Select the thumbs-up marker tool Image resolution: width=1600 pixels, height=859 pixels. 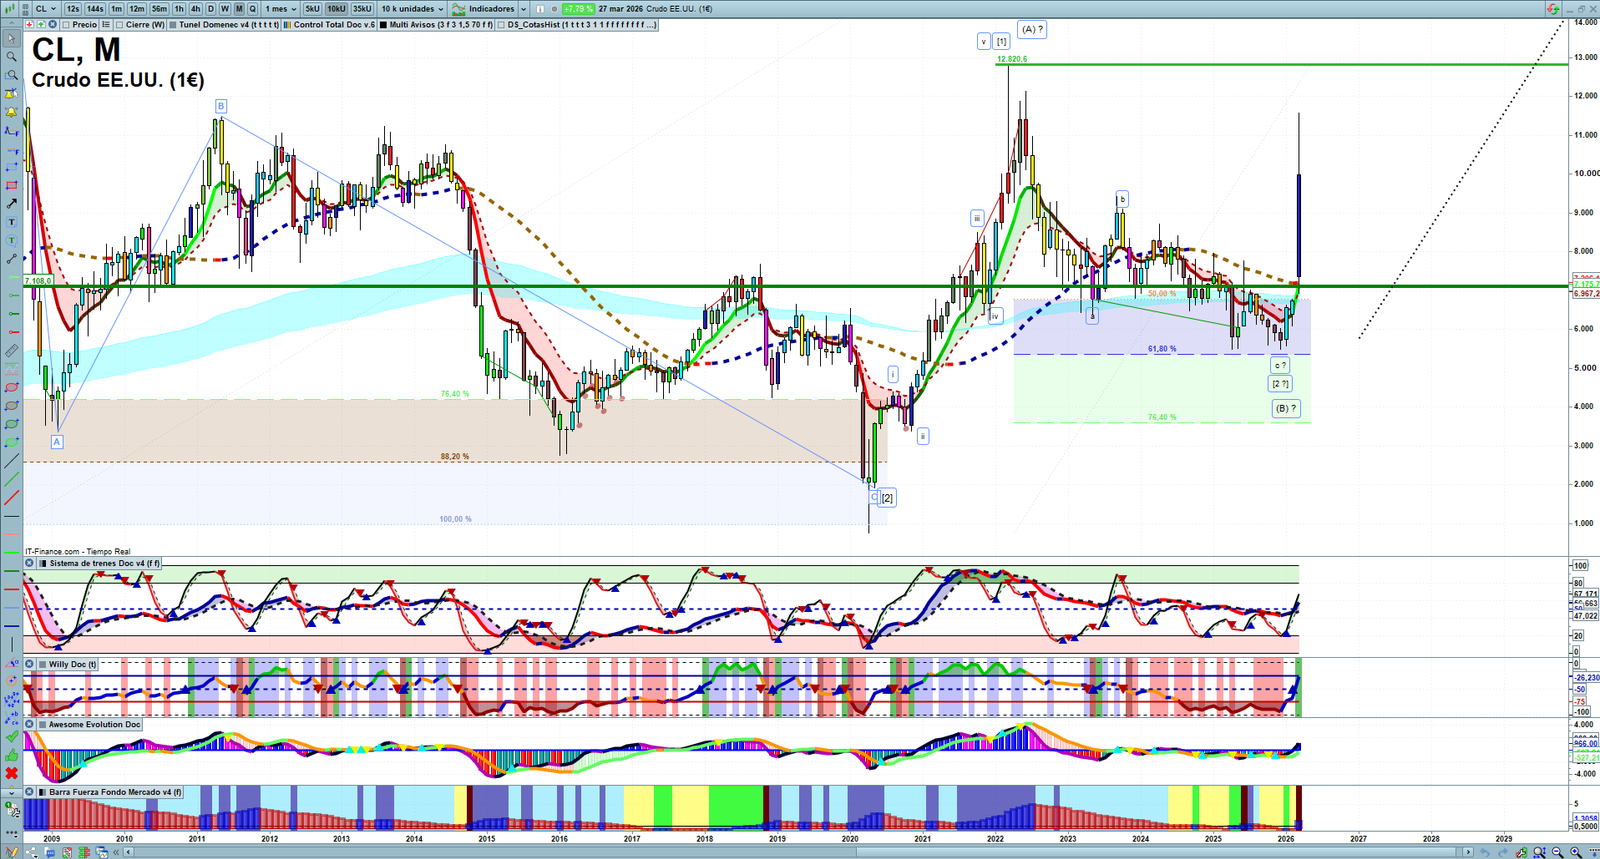pyautogui.click(x=11, y=755)
